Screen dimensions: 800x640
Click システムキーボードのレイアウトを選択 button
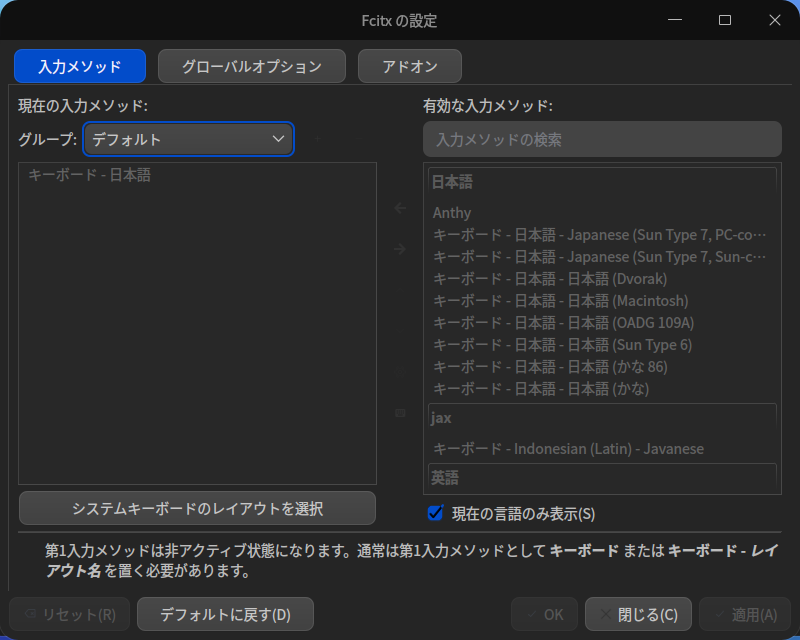[x=197, y=508]
